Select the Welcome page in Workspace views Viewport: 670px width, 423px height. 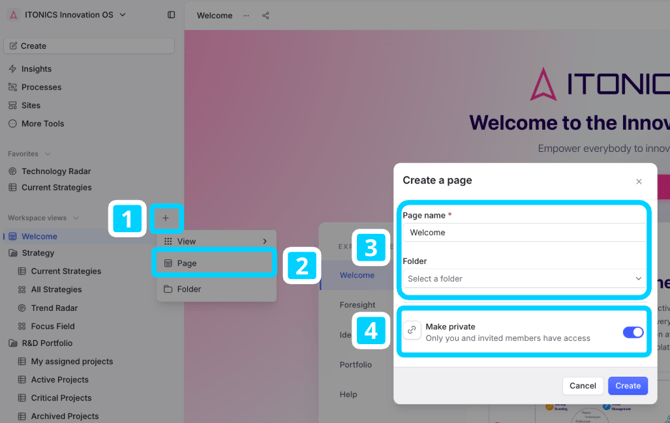[39, 236]
